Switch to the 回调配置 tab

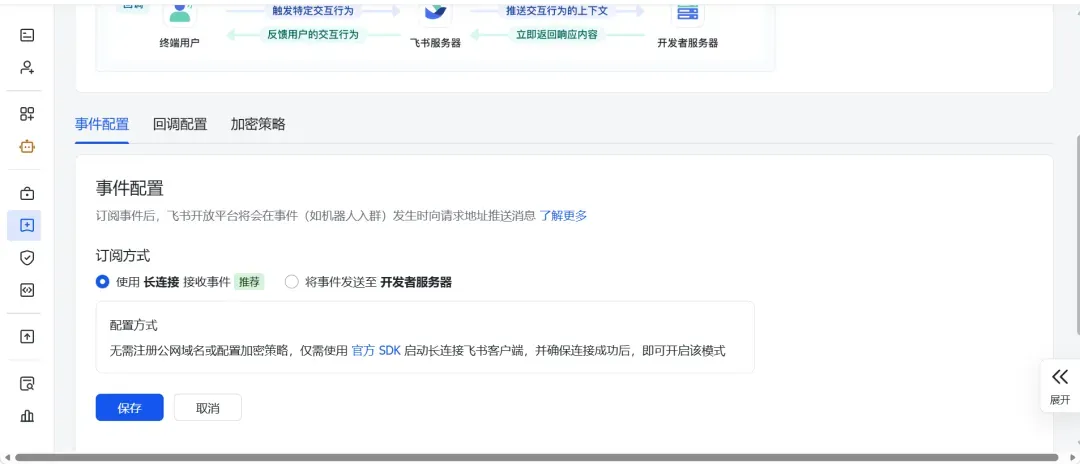click(x=180, y=124)
